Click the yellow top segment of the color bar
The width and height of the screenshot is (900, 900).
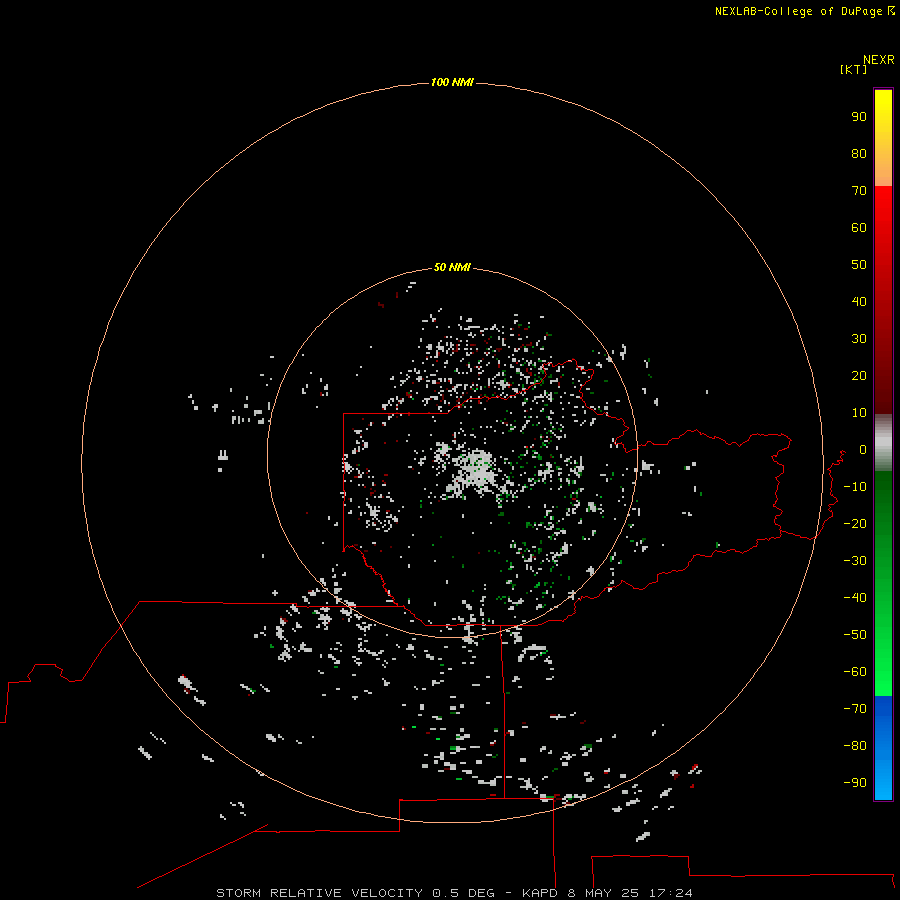(883, 138)
